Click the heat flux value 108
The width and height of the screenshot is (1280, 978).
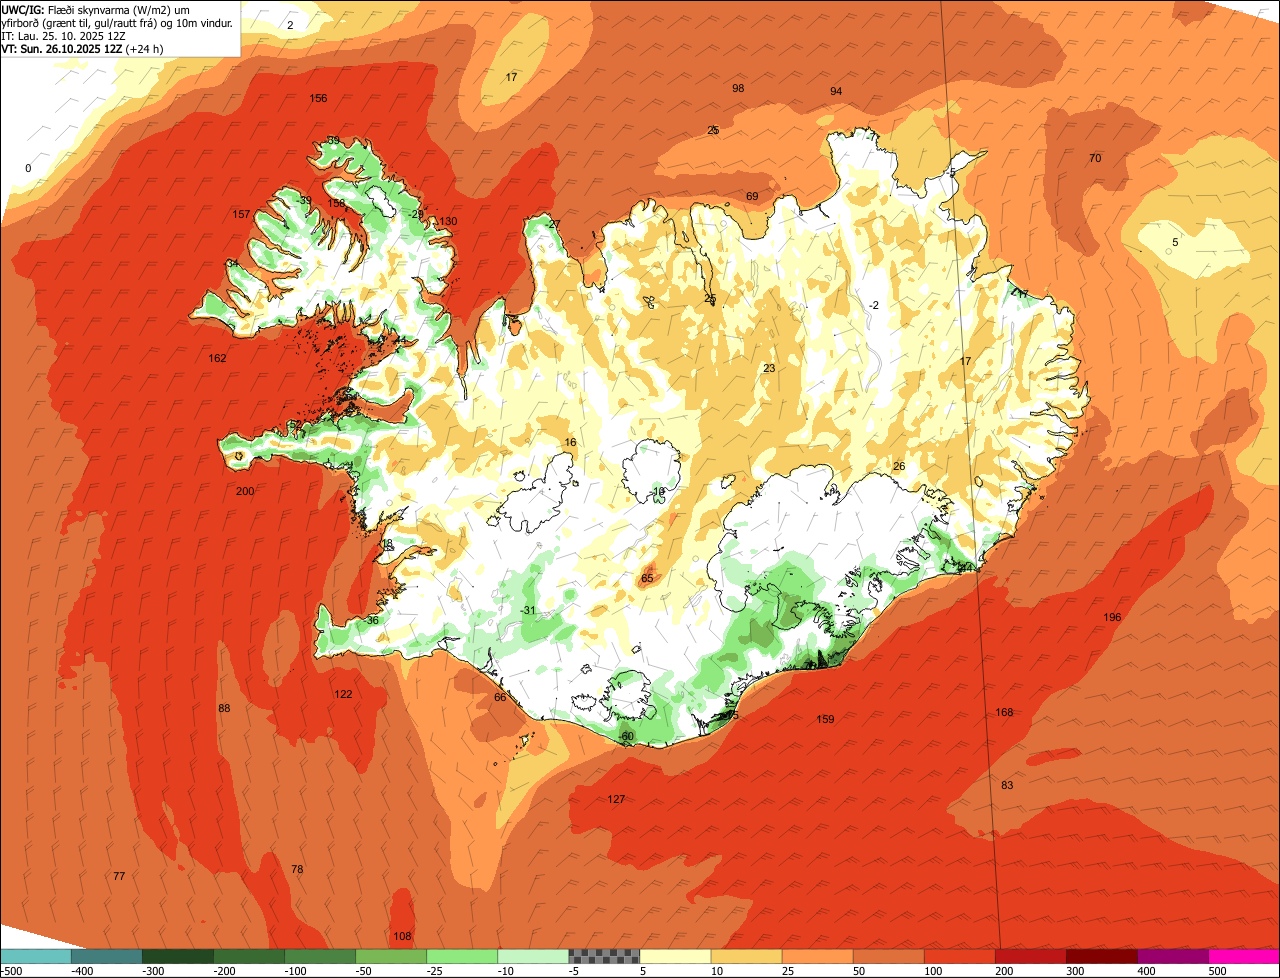[402, 936]
